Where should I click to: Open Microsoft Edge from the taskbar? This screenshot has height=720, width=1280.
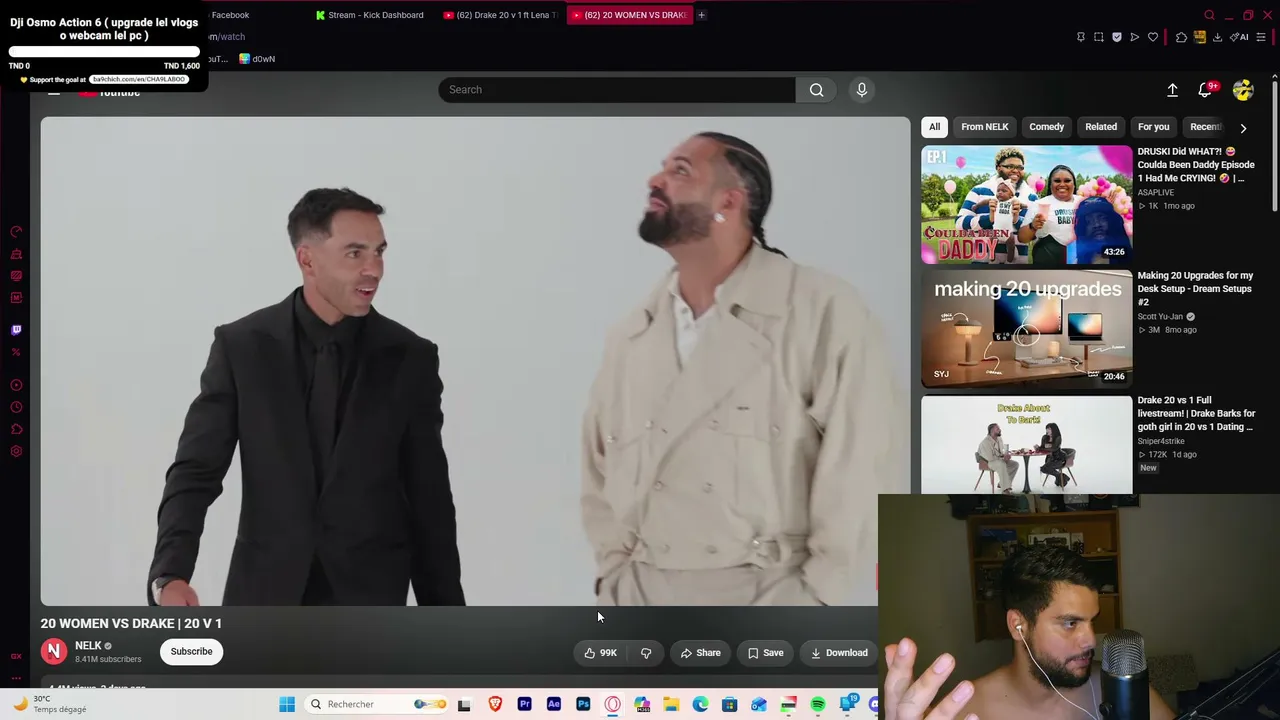[x=700, y=704]
